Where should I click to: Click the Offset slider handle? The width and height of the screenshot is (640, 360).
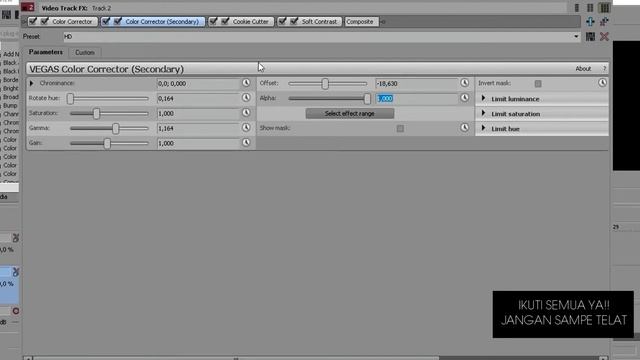click(325, 84)
